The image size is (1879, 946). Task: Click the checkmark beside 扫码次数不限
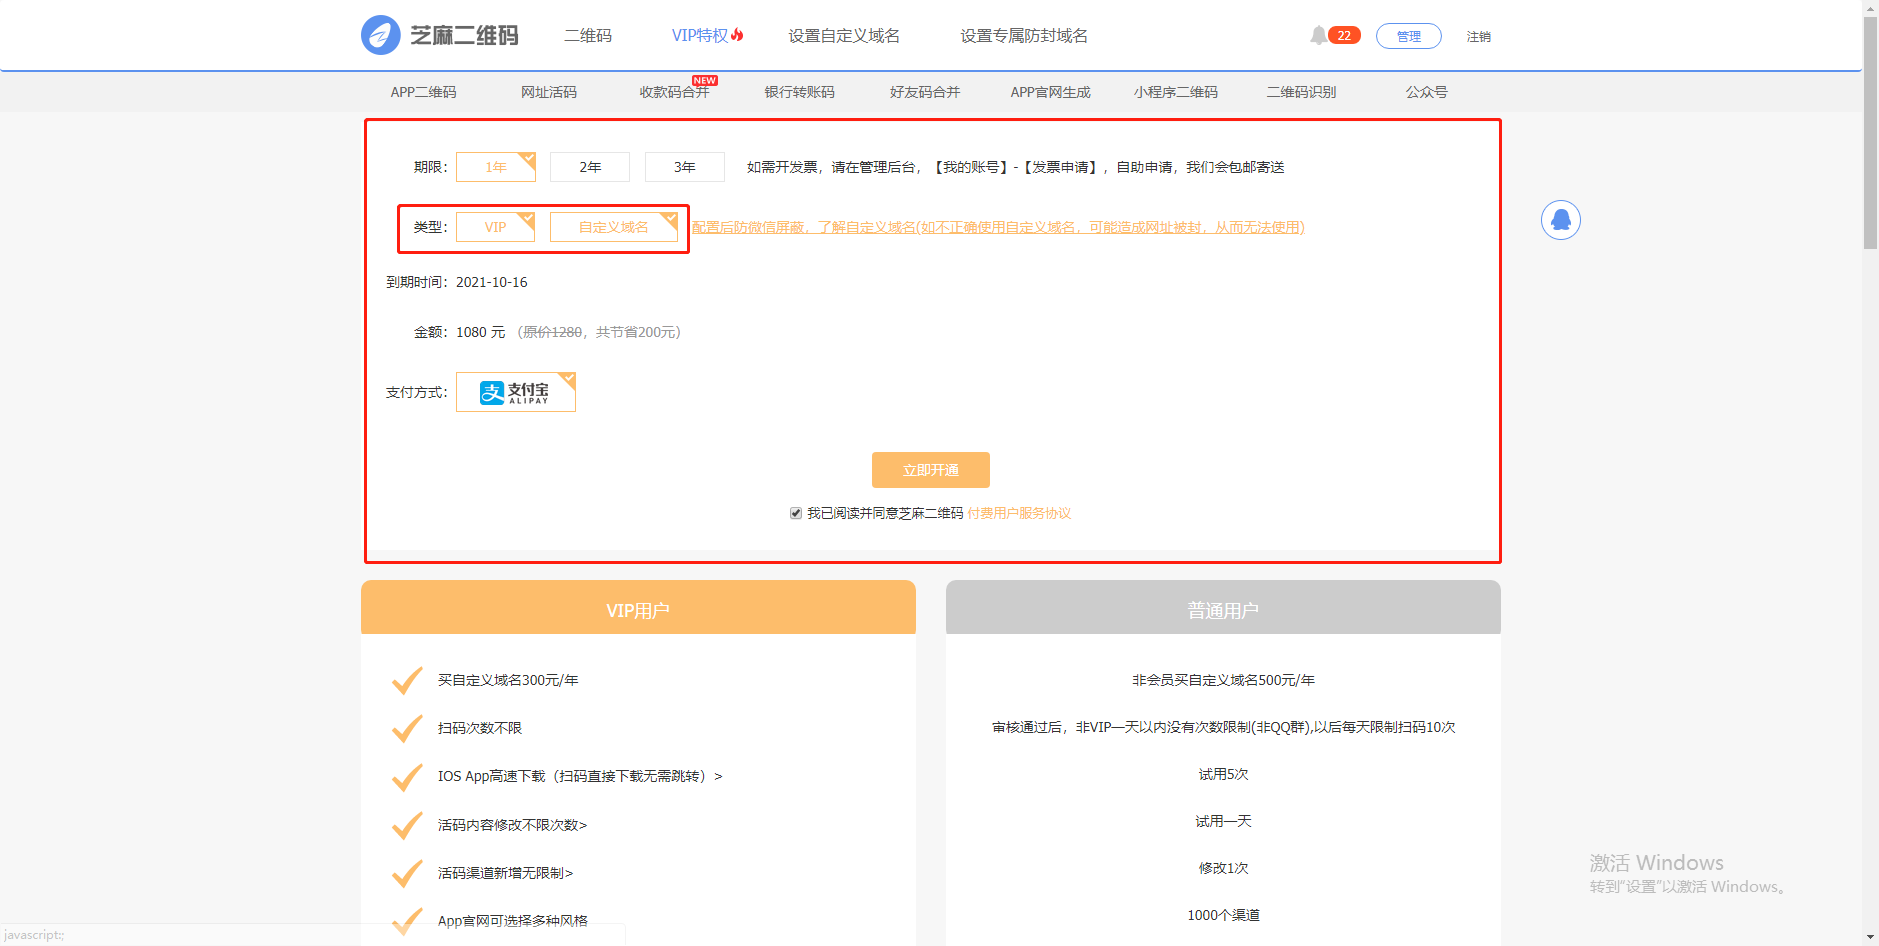407,728
